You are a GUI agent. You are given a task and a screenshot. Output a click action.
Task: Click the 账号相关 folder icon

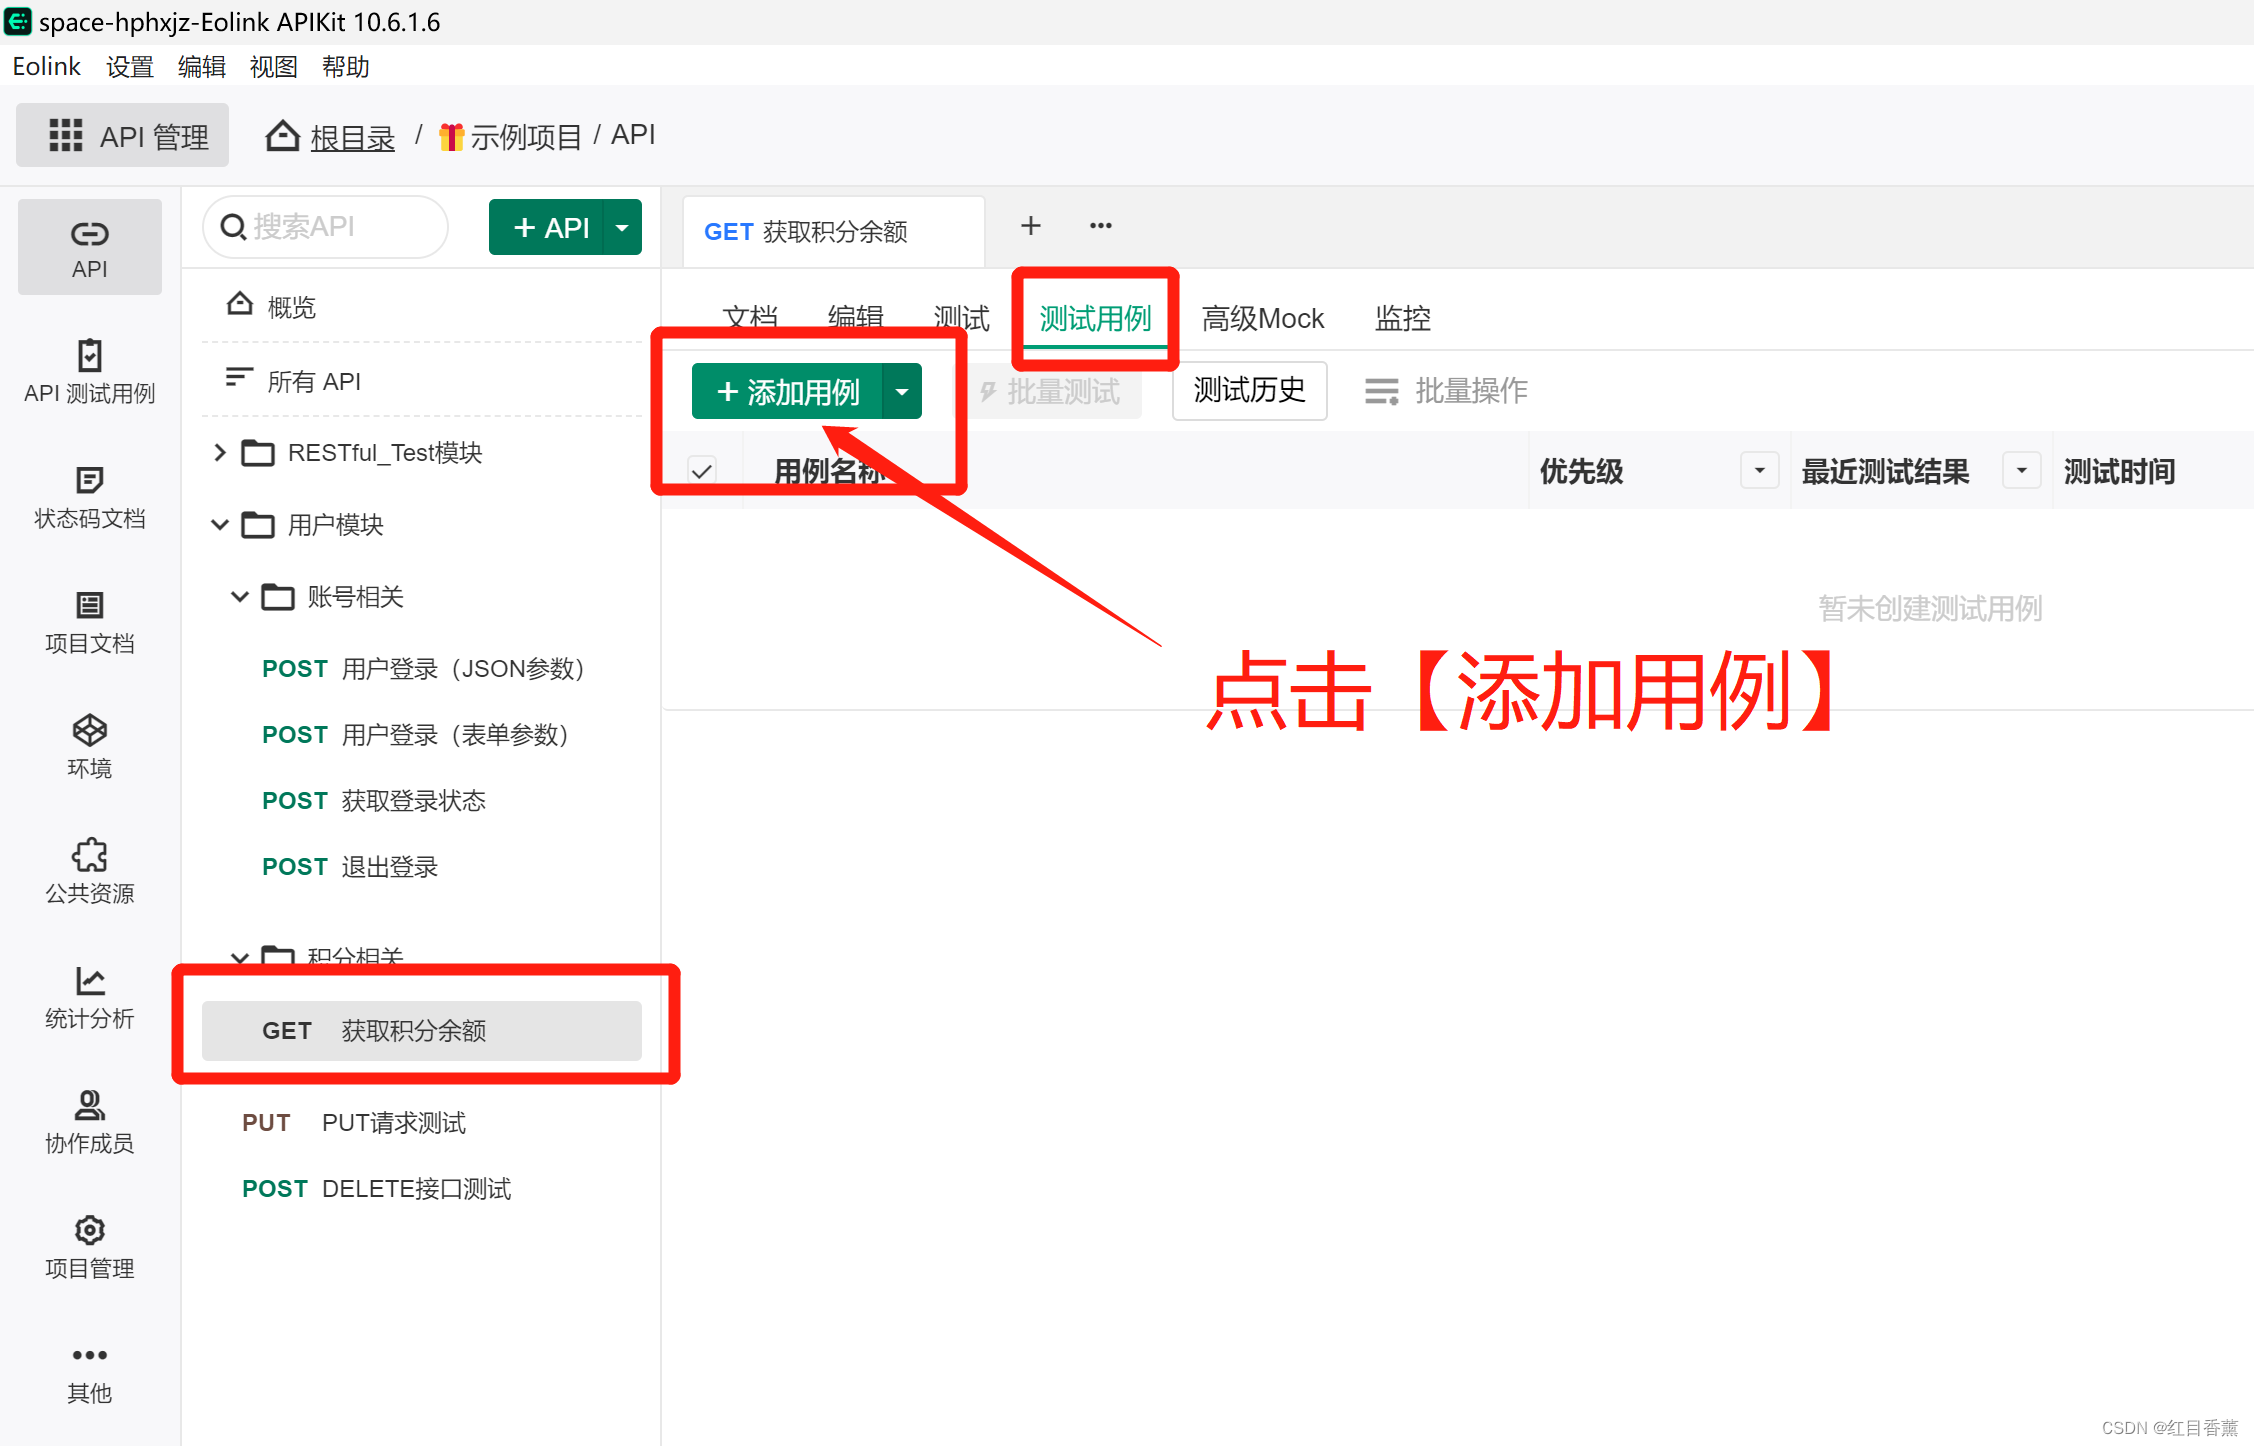pyautogui.click(x=278, y=597)
